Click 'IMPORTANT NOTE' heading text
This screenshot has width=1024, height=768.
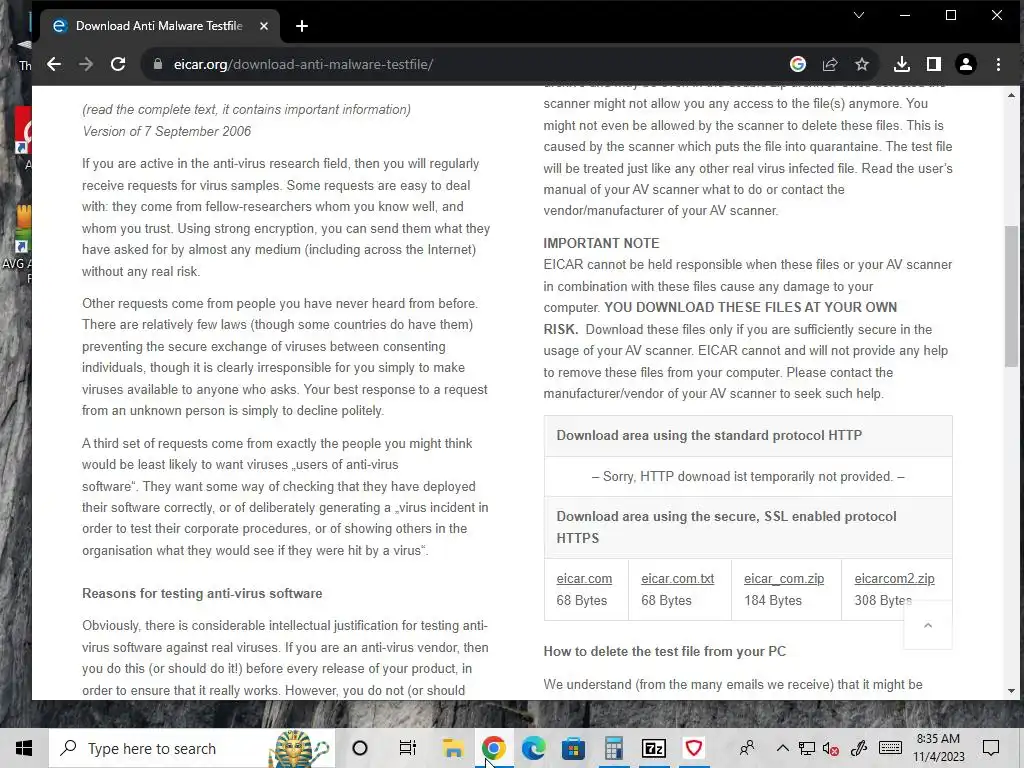tap(601, 243)
